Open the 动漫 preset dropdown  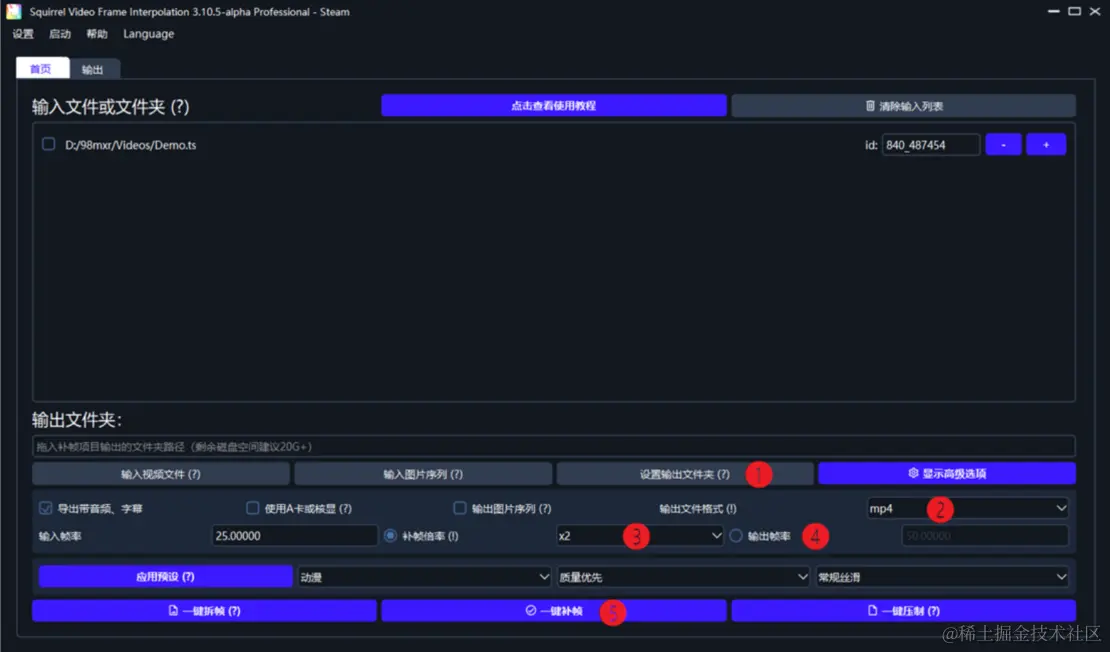424,577
